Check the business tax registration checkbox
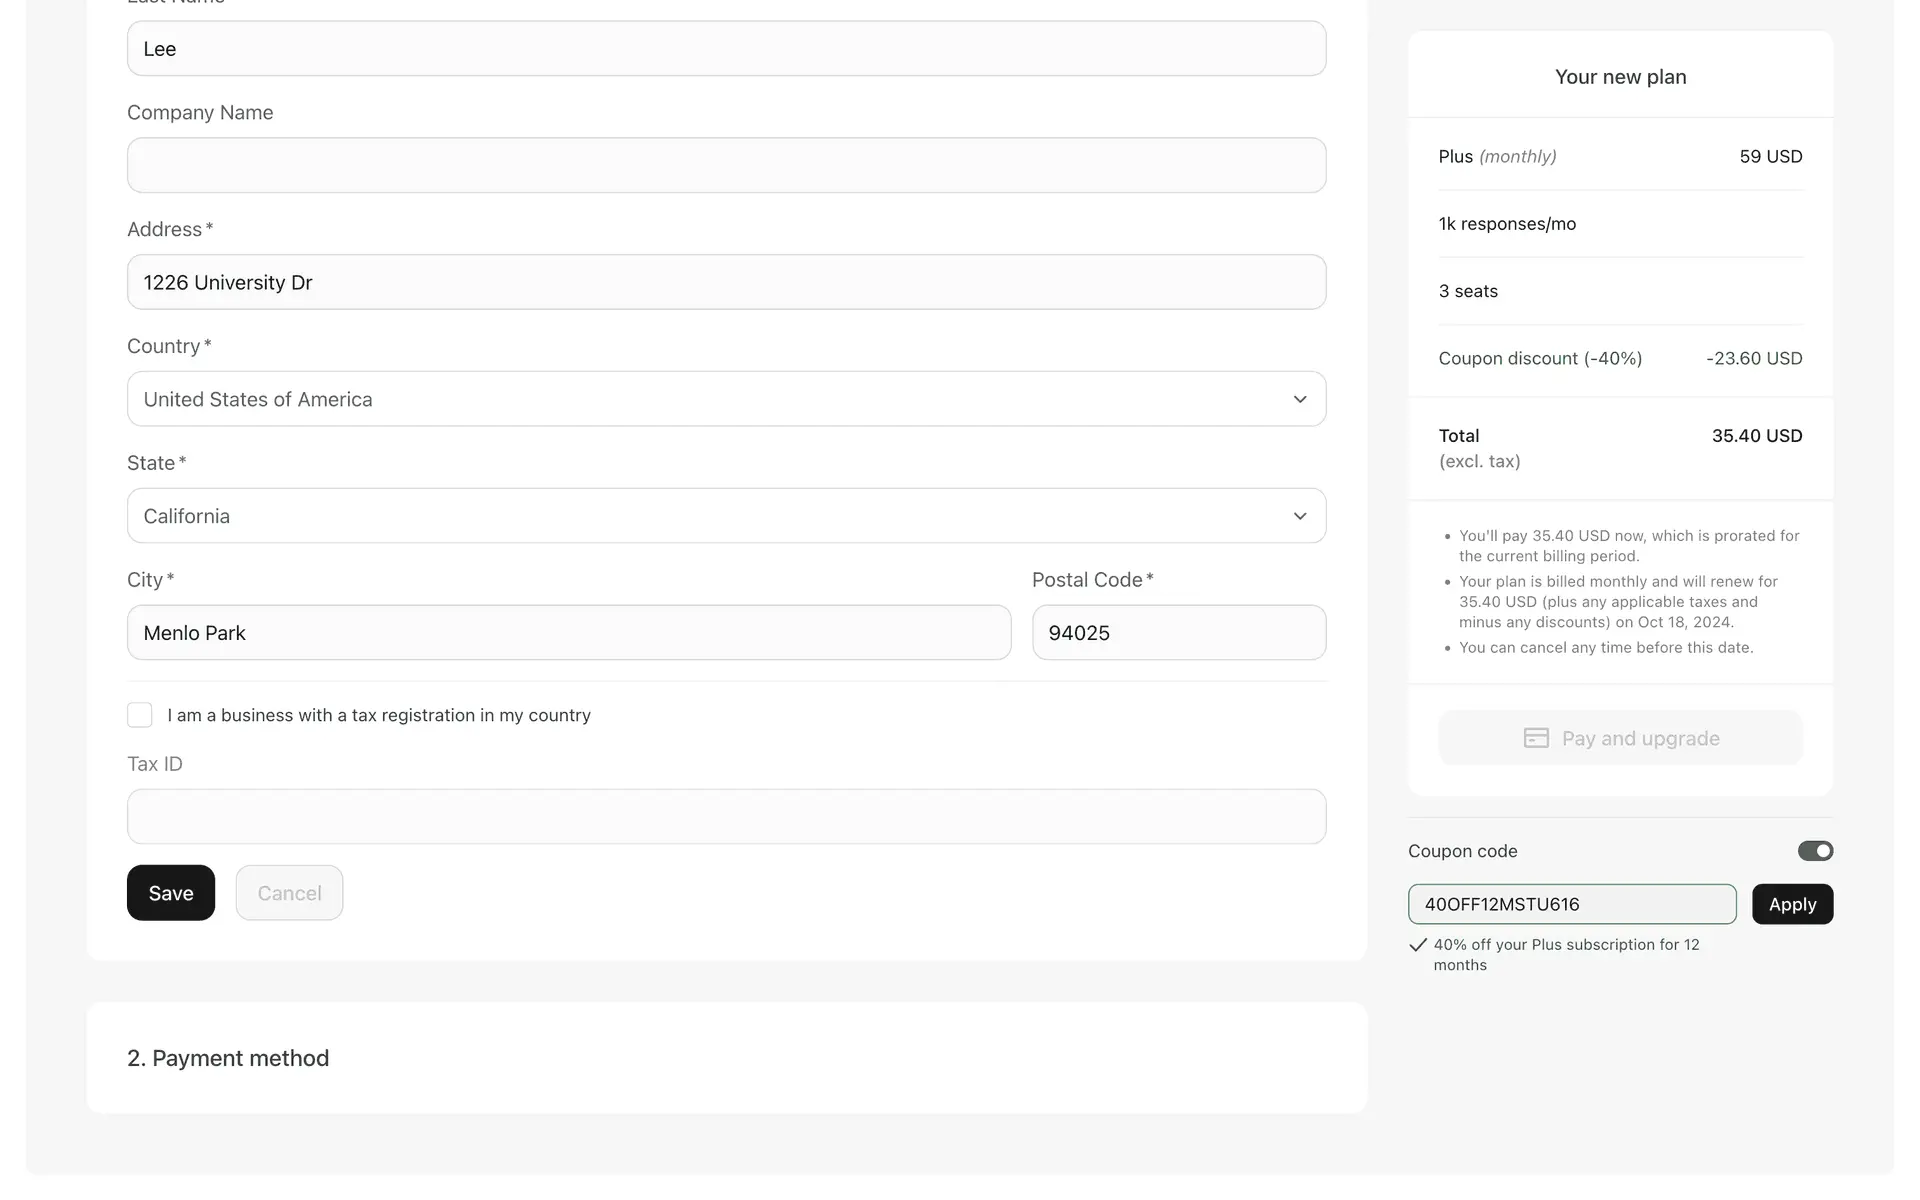Screen dimensions: 1920x1200 [x=140, y=715]
